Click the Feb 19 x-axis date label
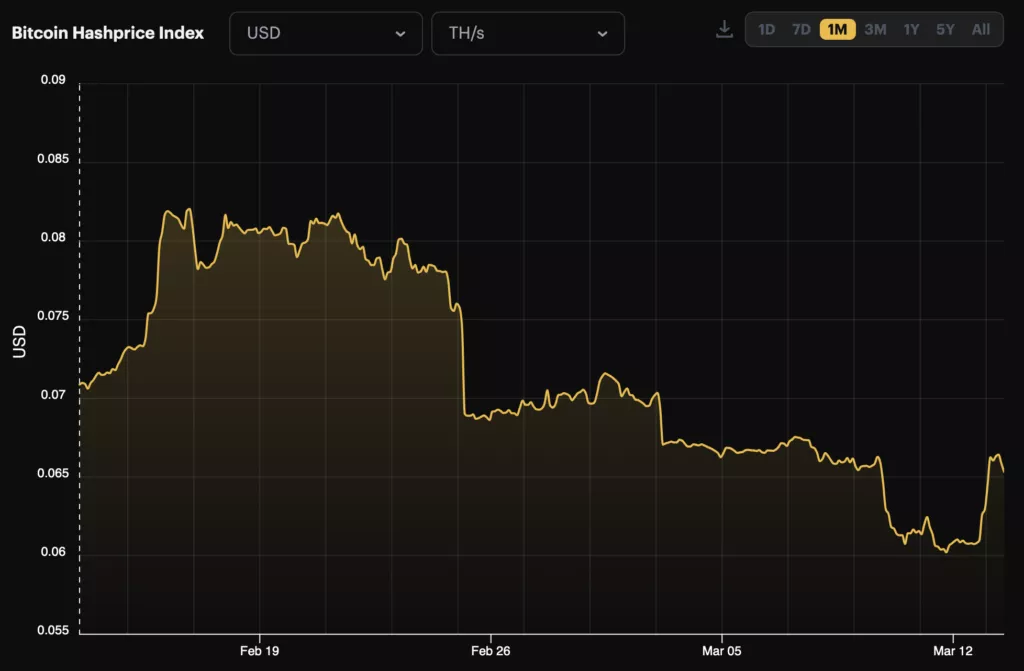The height and width of the screenshot is (671, 1024). pos(259,651)
